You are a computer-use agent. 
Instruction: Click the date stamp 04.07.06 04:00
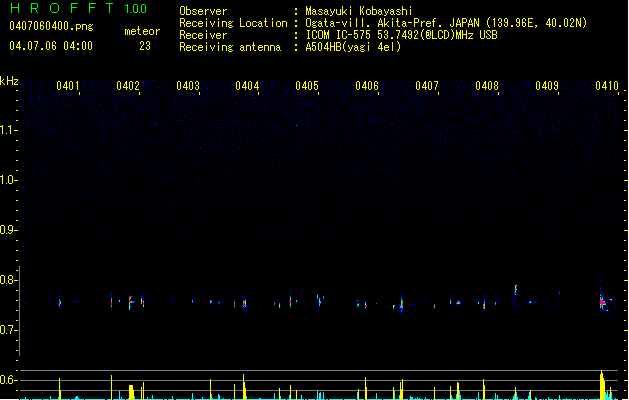point(51,46)
